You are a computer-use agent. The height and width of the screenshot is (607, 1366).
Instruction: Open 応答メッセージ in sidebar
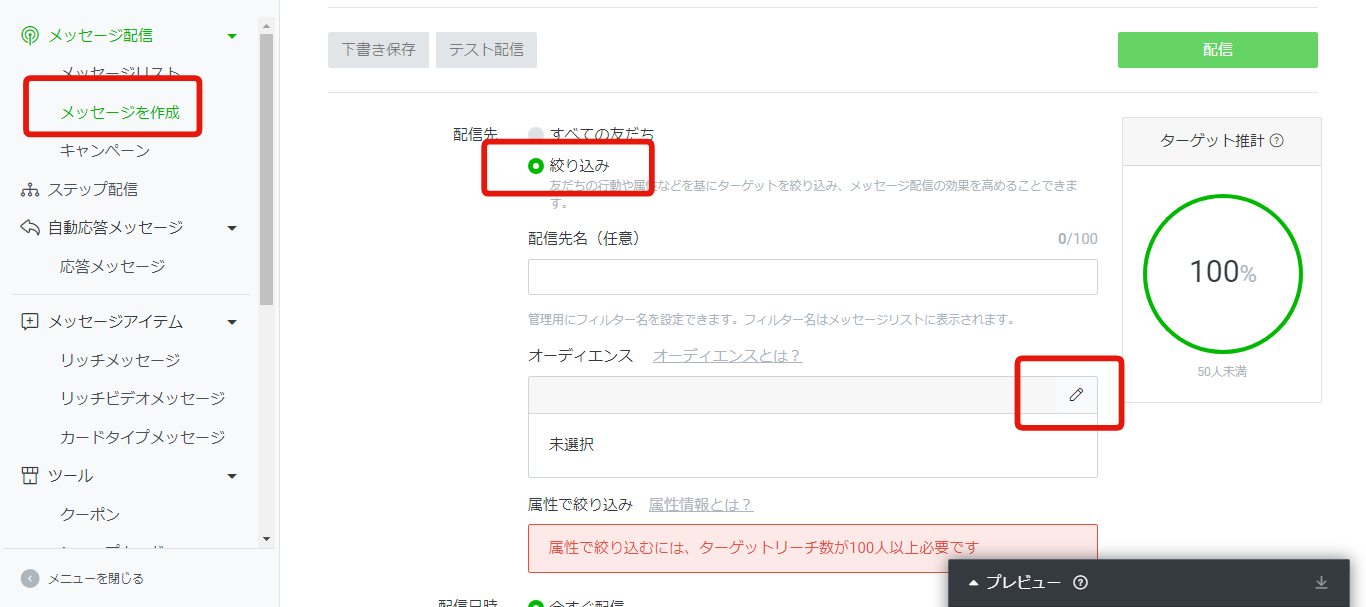pyautogui.click(x=113, y=266)
